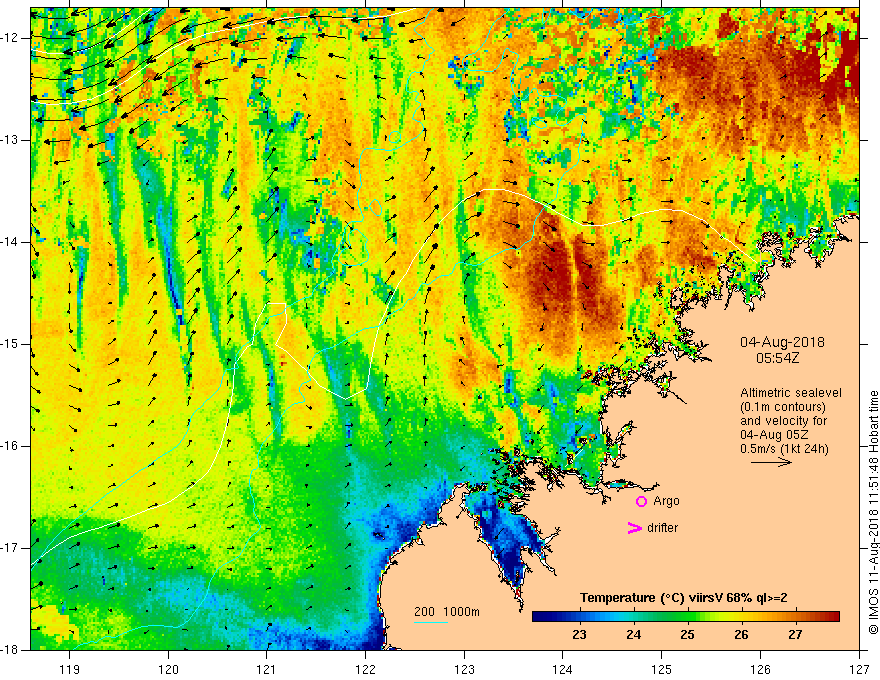Screen dimensions: 880x680
Task: Click the 0.5m/s velocity scale arrow
Action: tap(771, 462)
